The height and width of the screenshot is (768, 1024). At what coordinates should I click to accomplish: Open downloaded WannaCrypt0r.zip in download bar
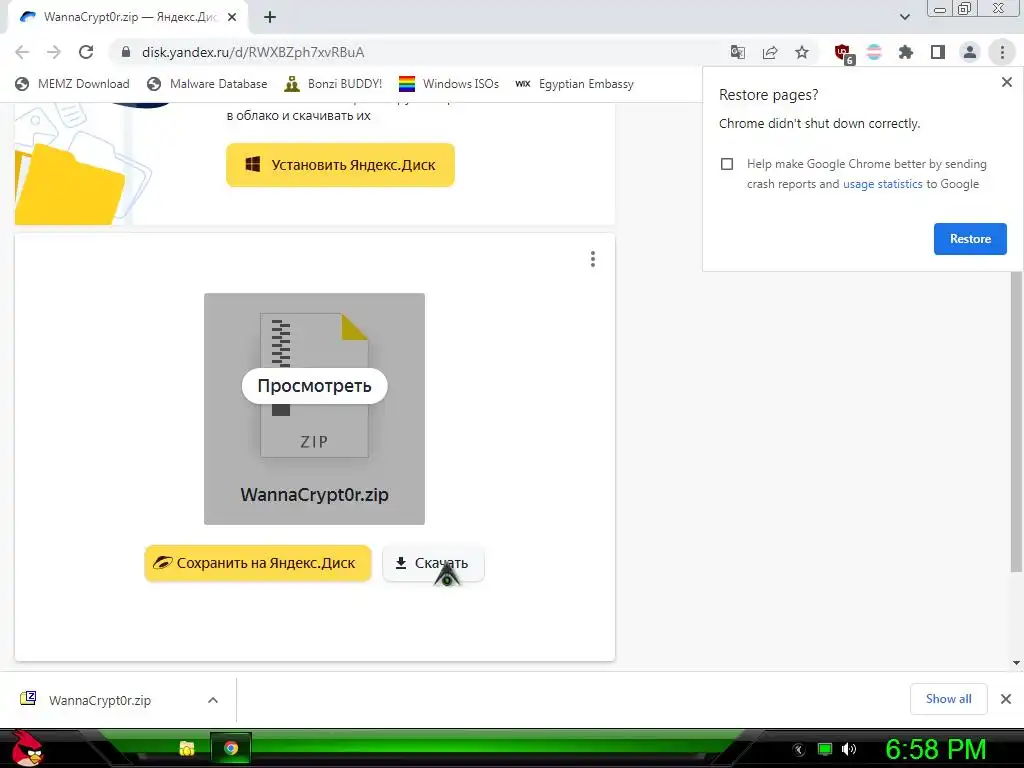(x=100, y=700)
